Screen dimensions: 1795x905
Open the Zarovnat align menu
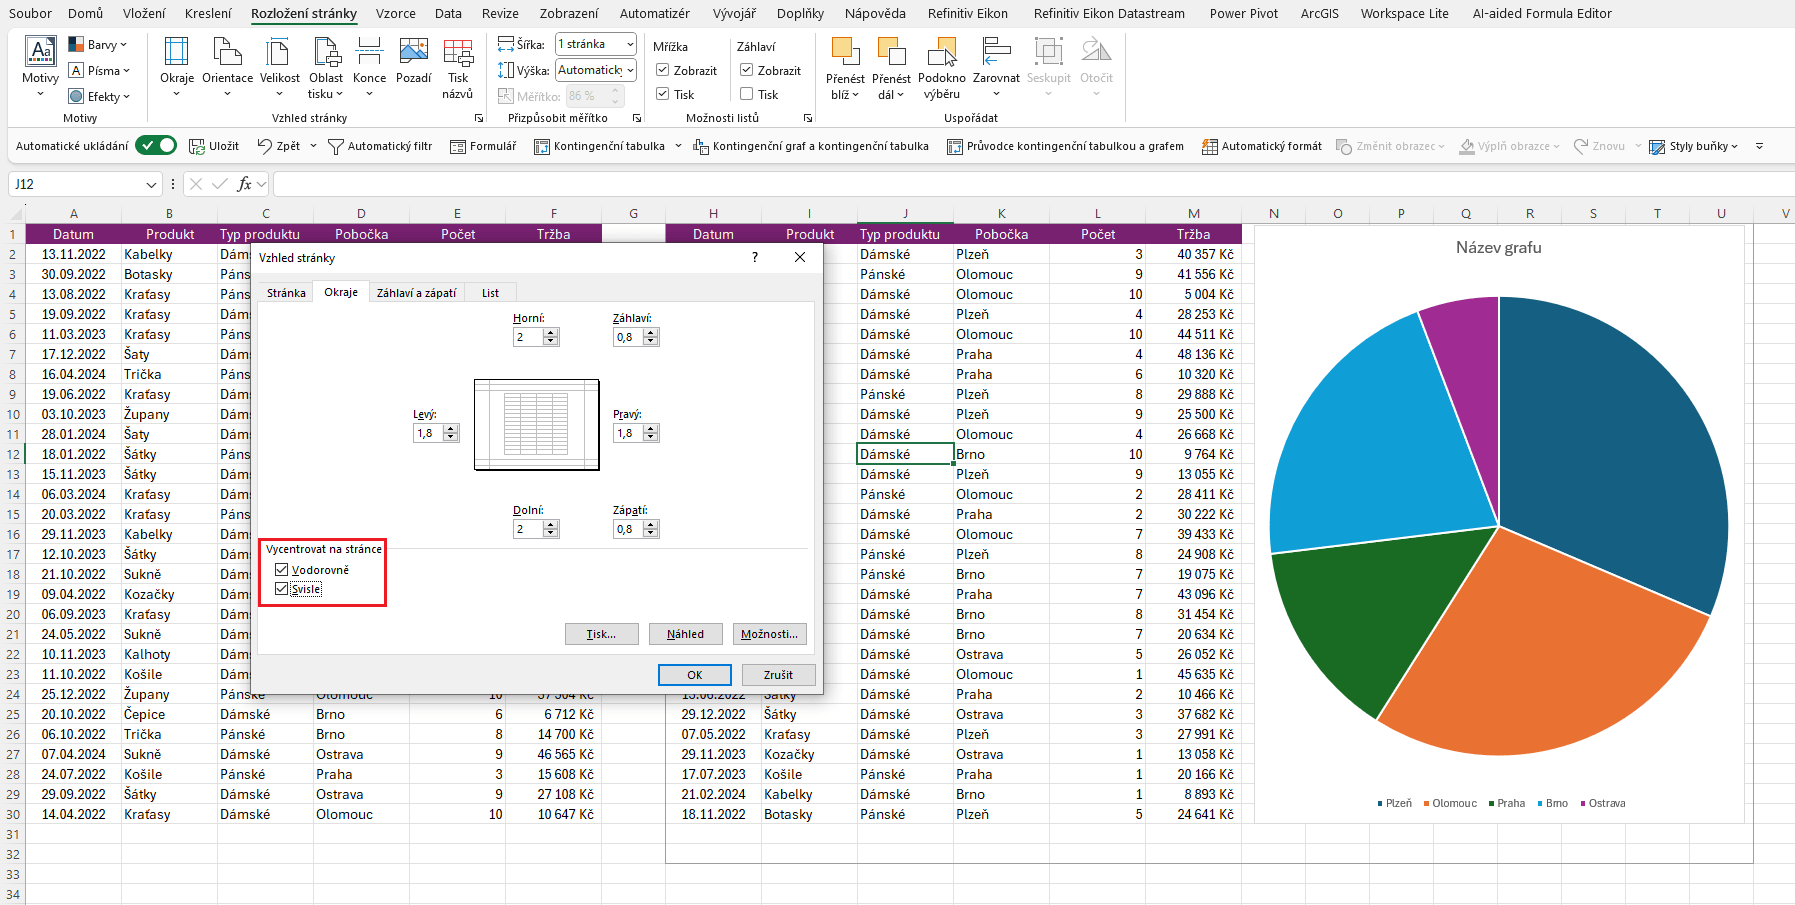[996, 66]
